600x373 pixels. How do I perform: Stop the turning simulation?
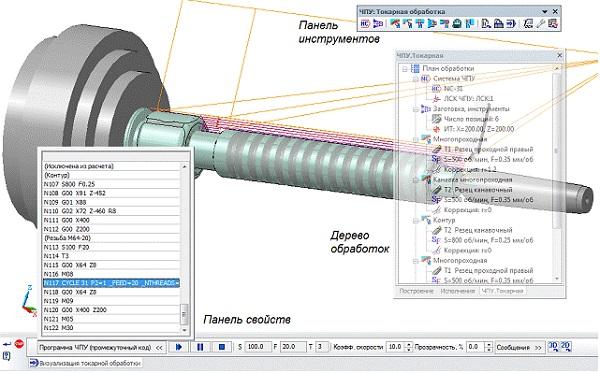pyautogui.click(x=222, y=347)
